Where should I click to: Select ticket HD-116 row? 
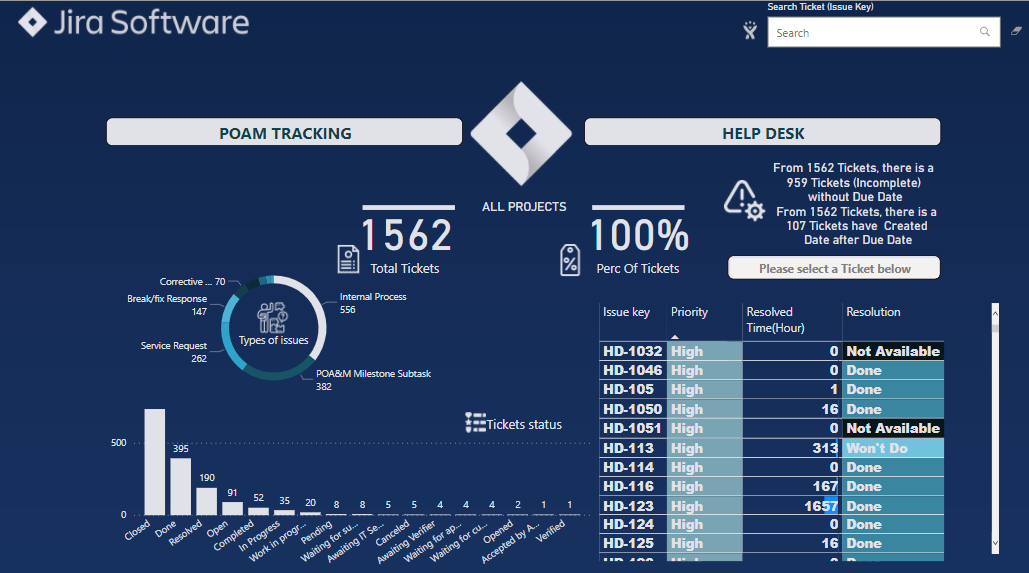tap(772, 486)
